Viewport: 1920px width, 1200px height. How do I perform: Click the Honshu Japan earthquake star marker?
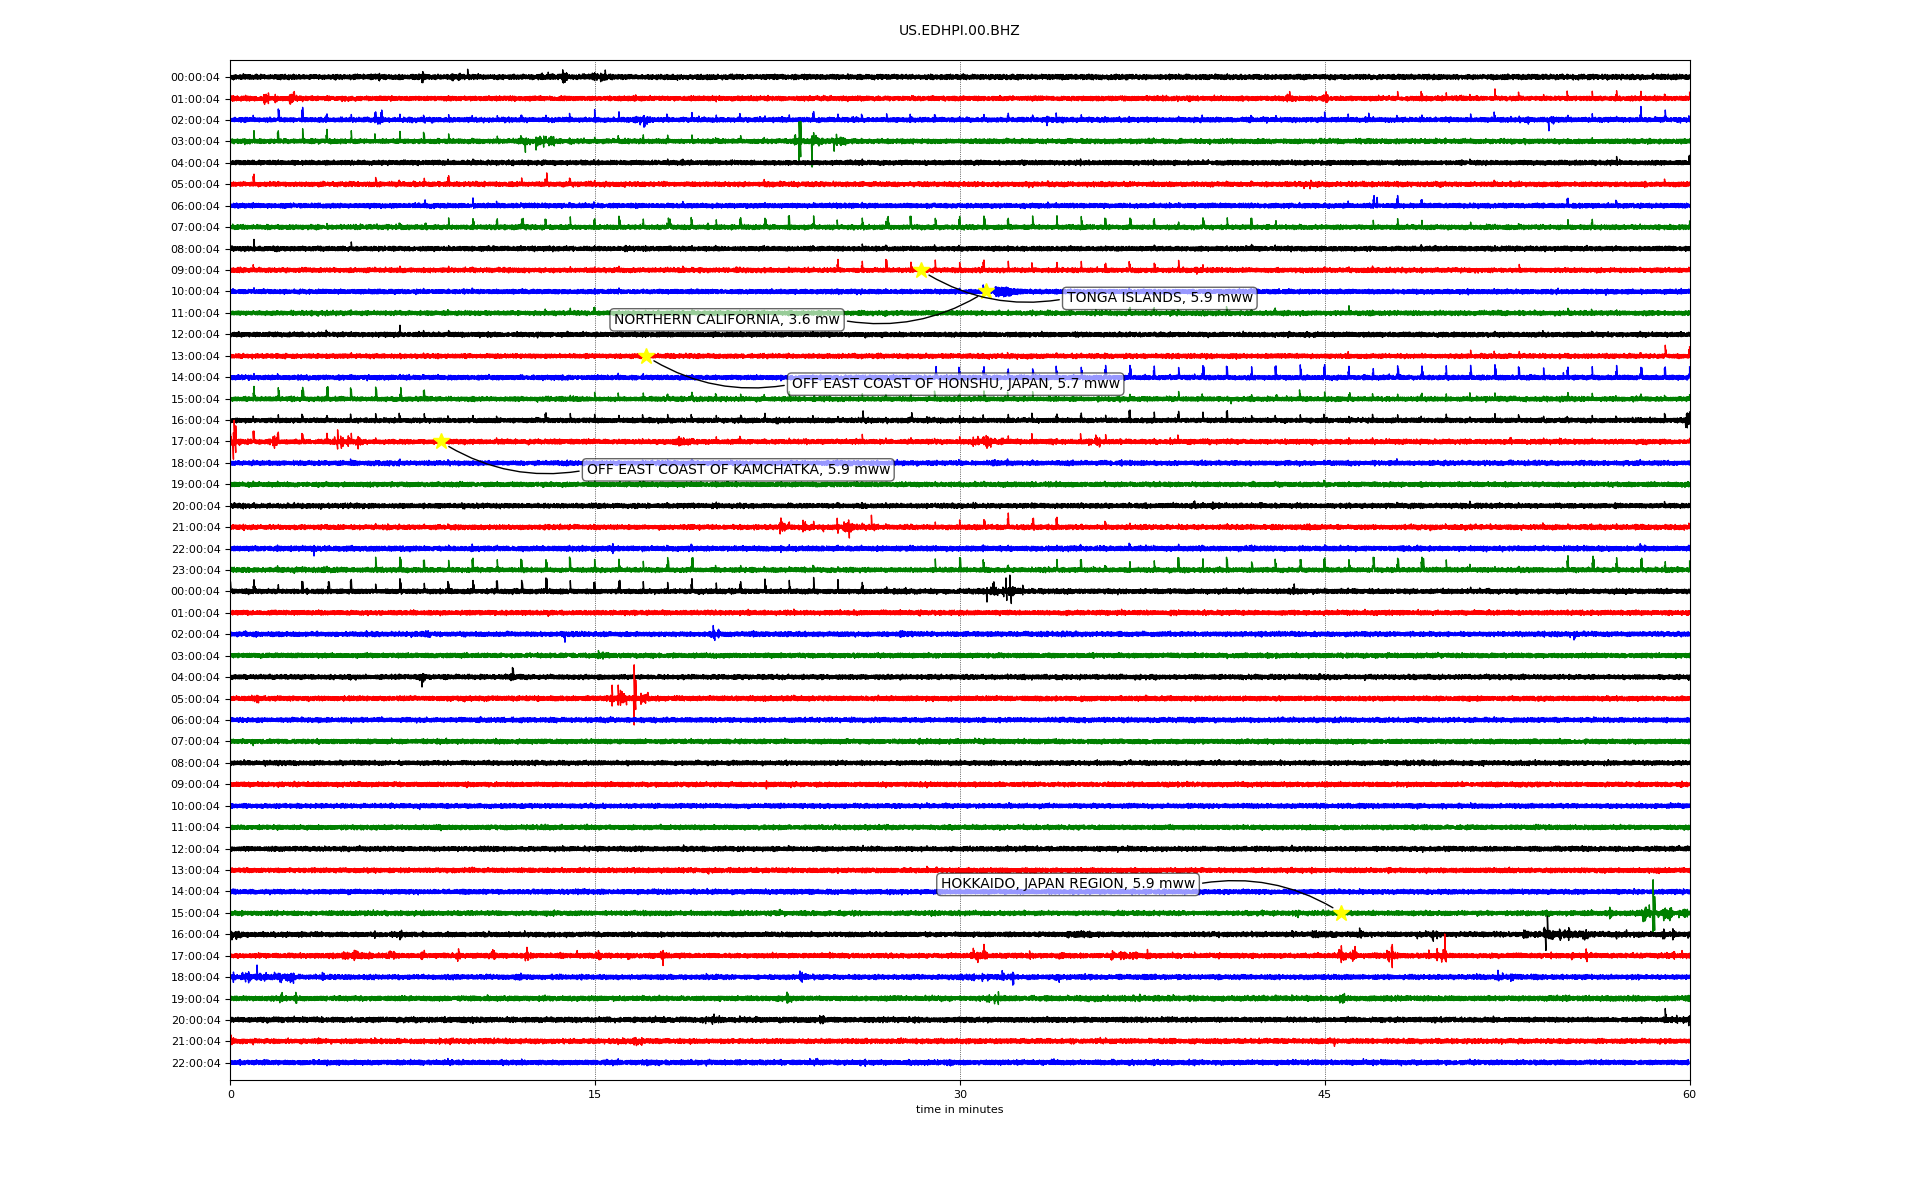point(646,356)
